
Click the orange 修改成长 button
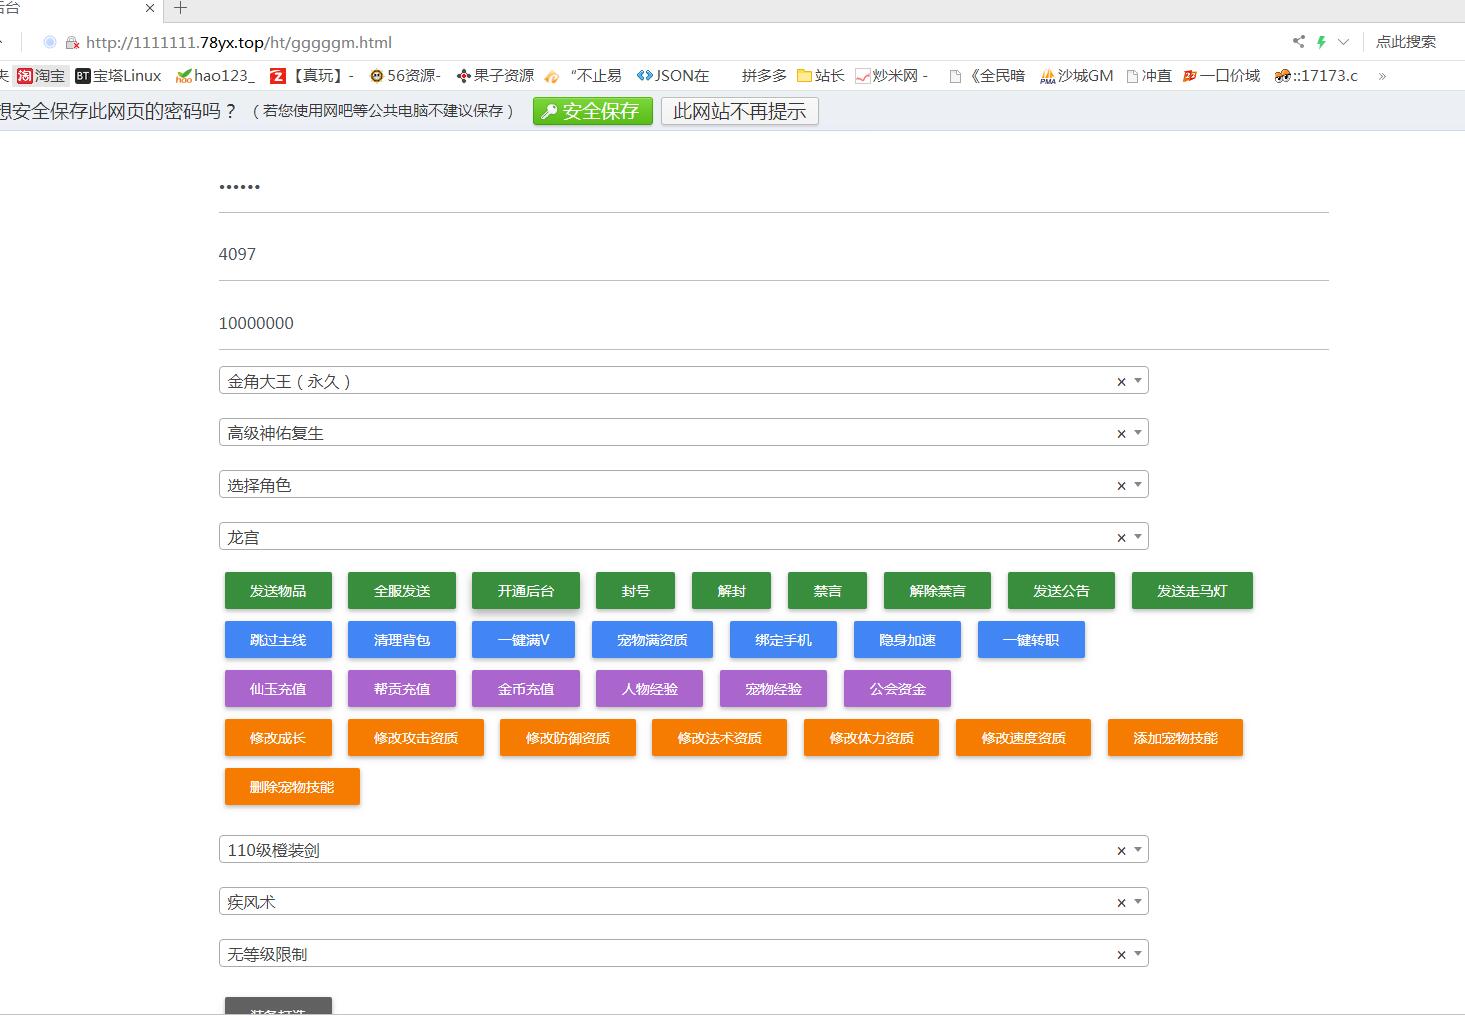[x=278, y=738]
